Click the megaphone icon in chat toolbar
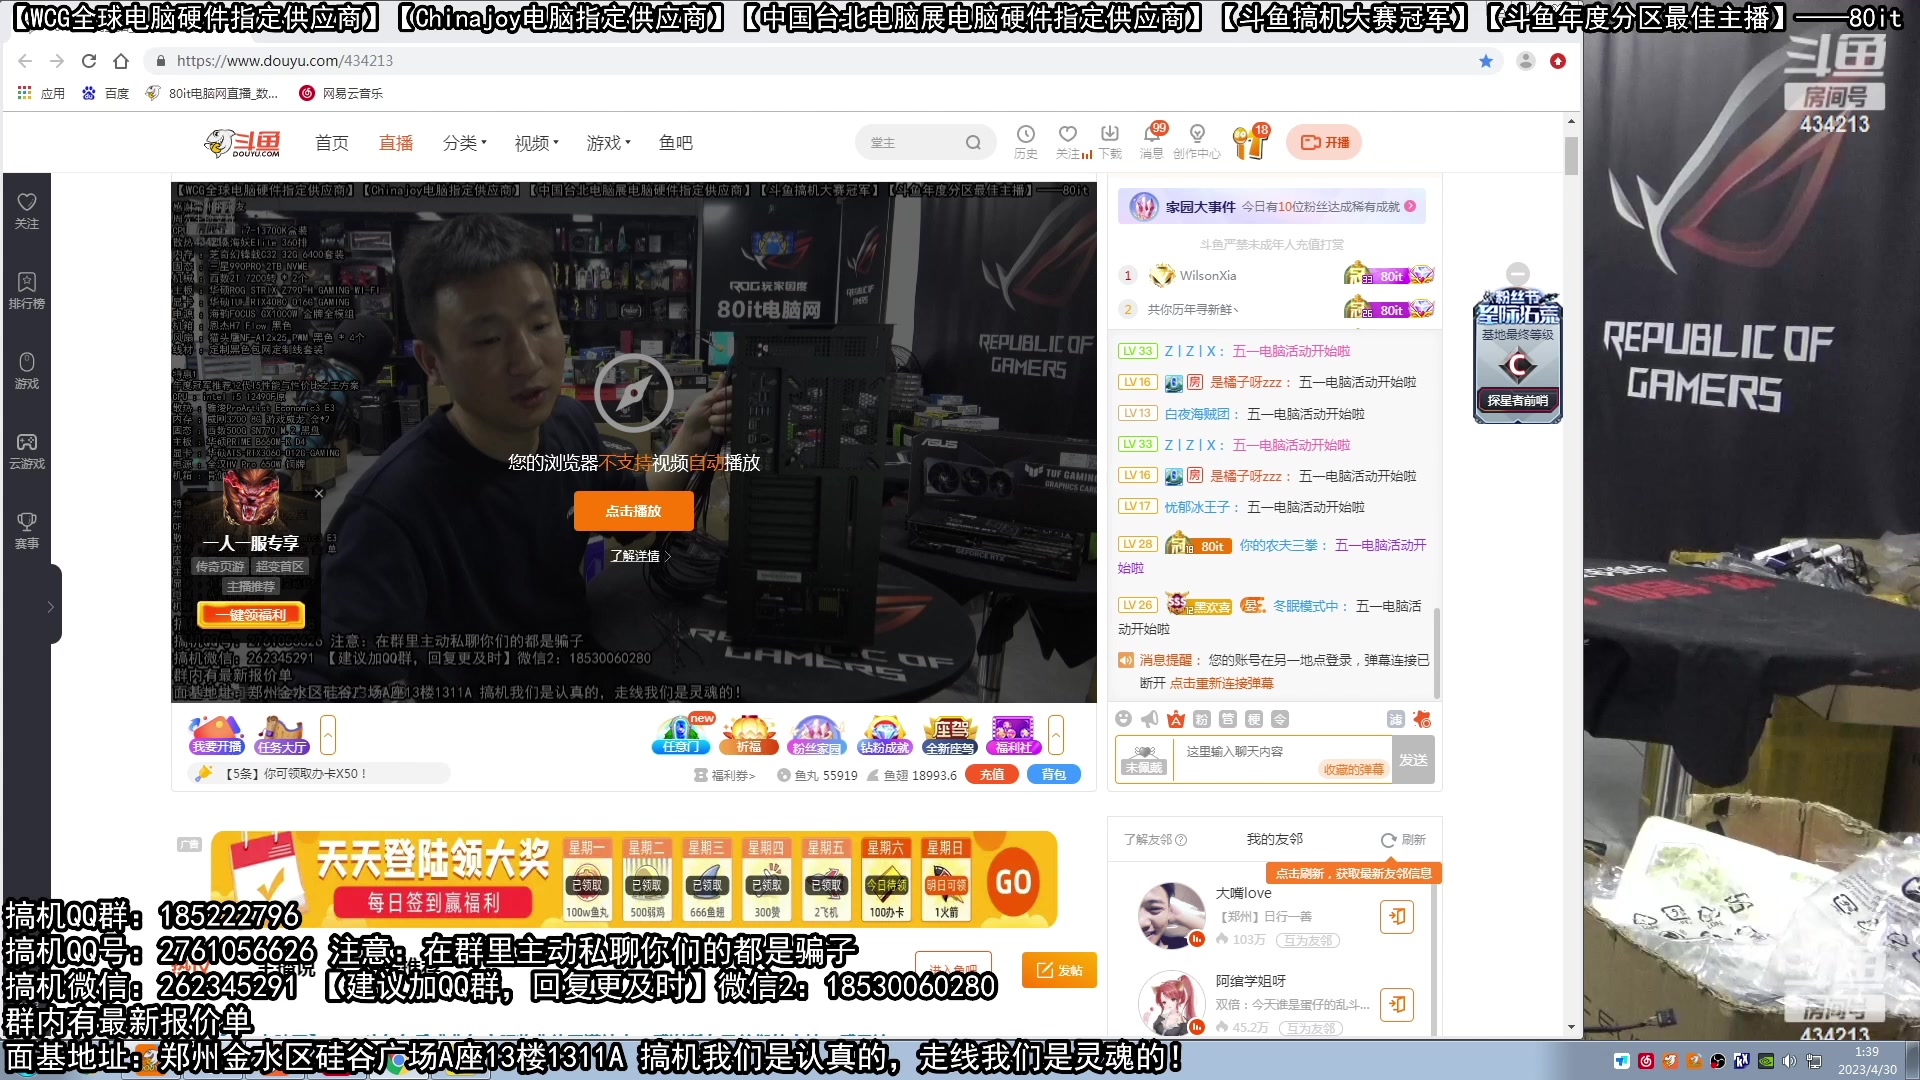Image resolution: width=1920 pixels, height=1080 pixels. (1150, 719)
